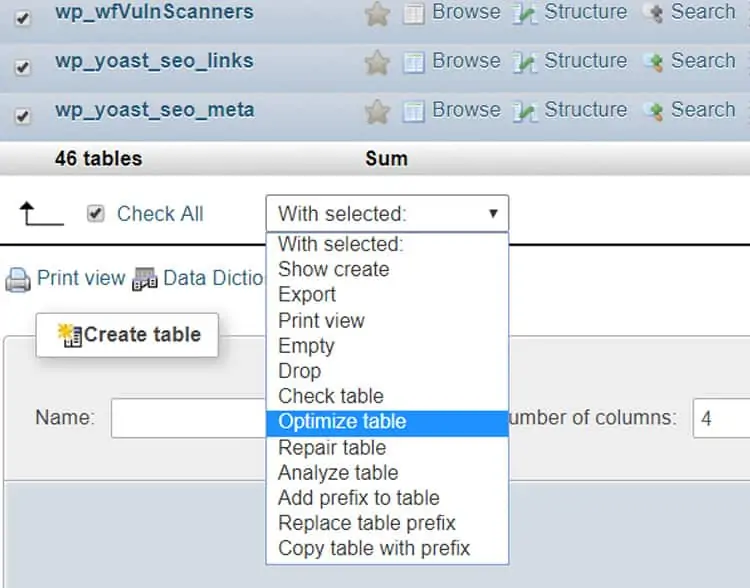The width and height of the screenshot is (750, 588).
Task: Open the Data Dictionary link
Action: (x=213, y=277)
